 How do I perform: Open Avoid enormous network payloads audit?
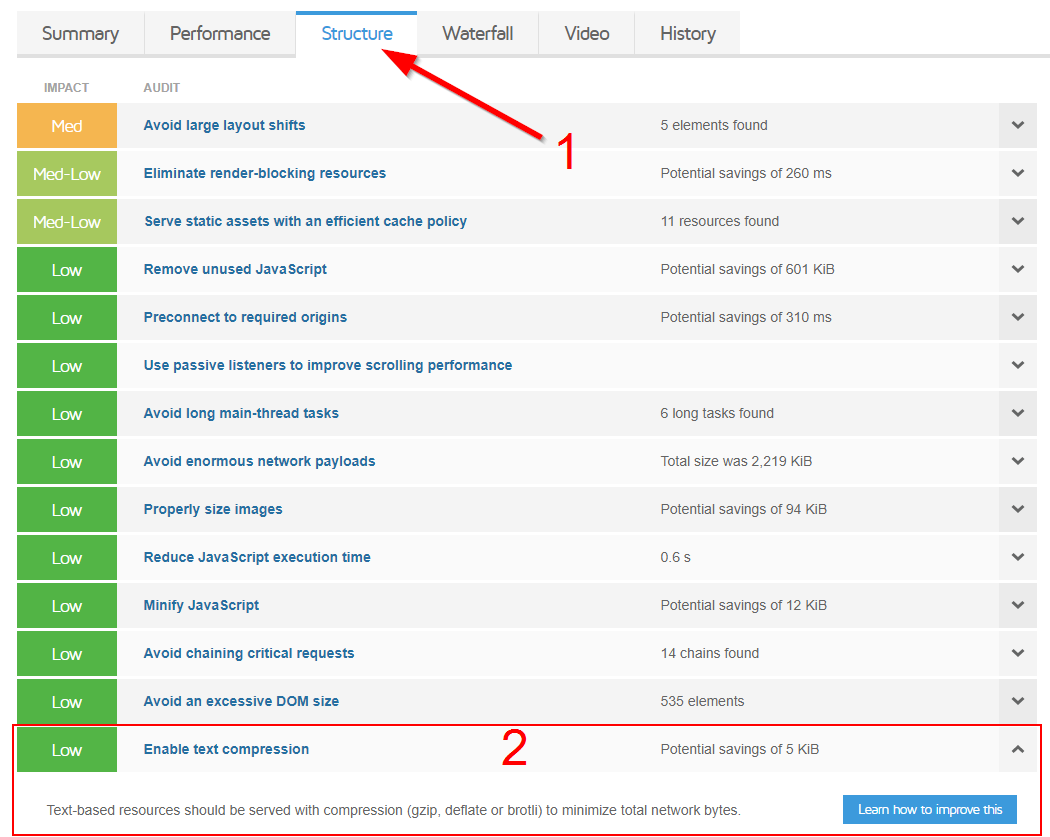click(x=259, y=462)
